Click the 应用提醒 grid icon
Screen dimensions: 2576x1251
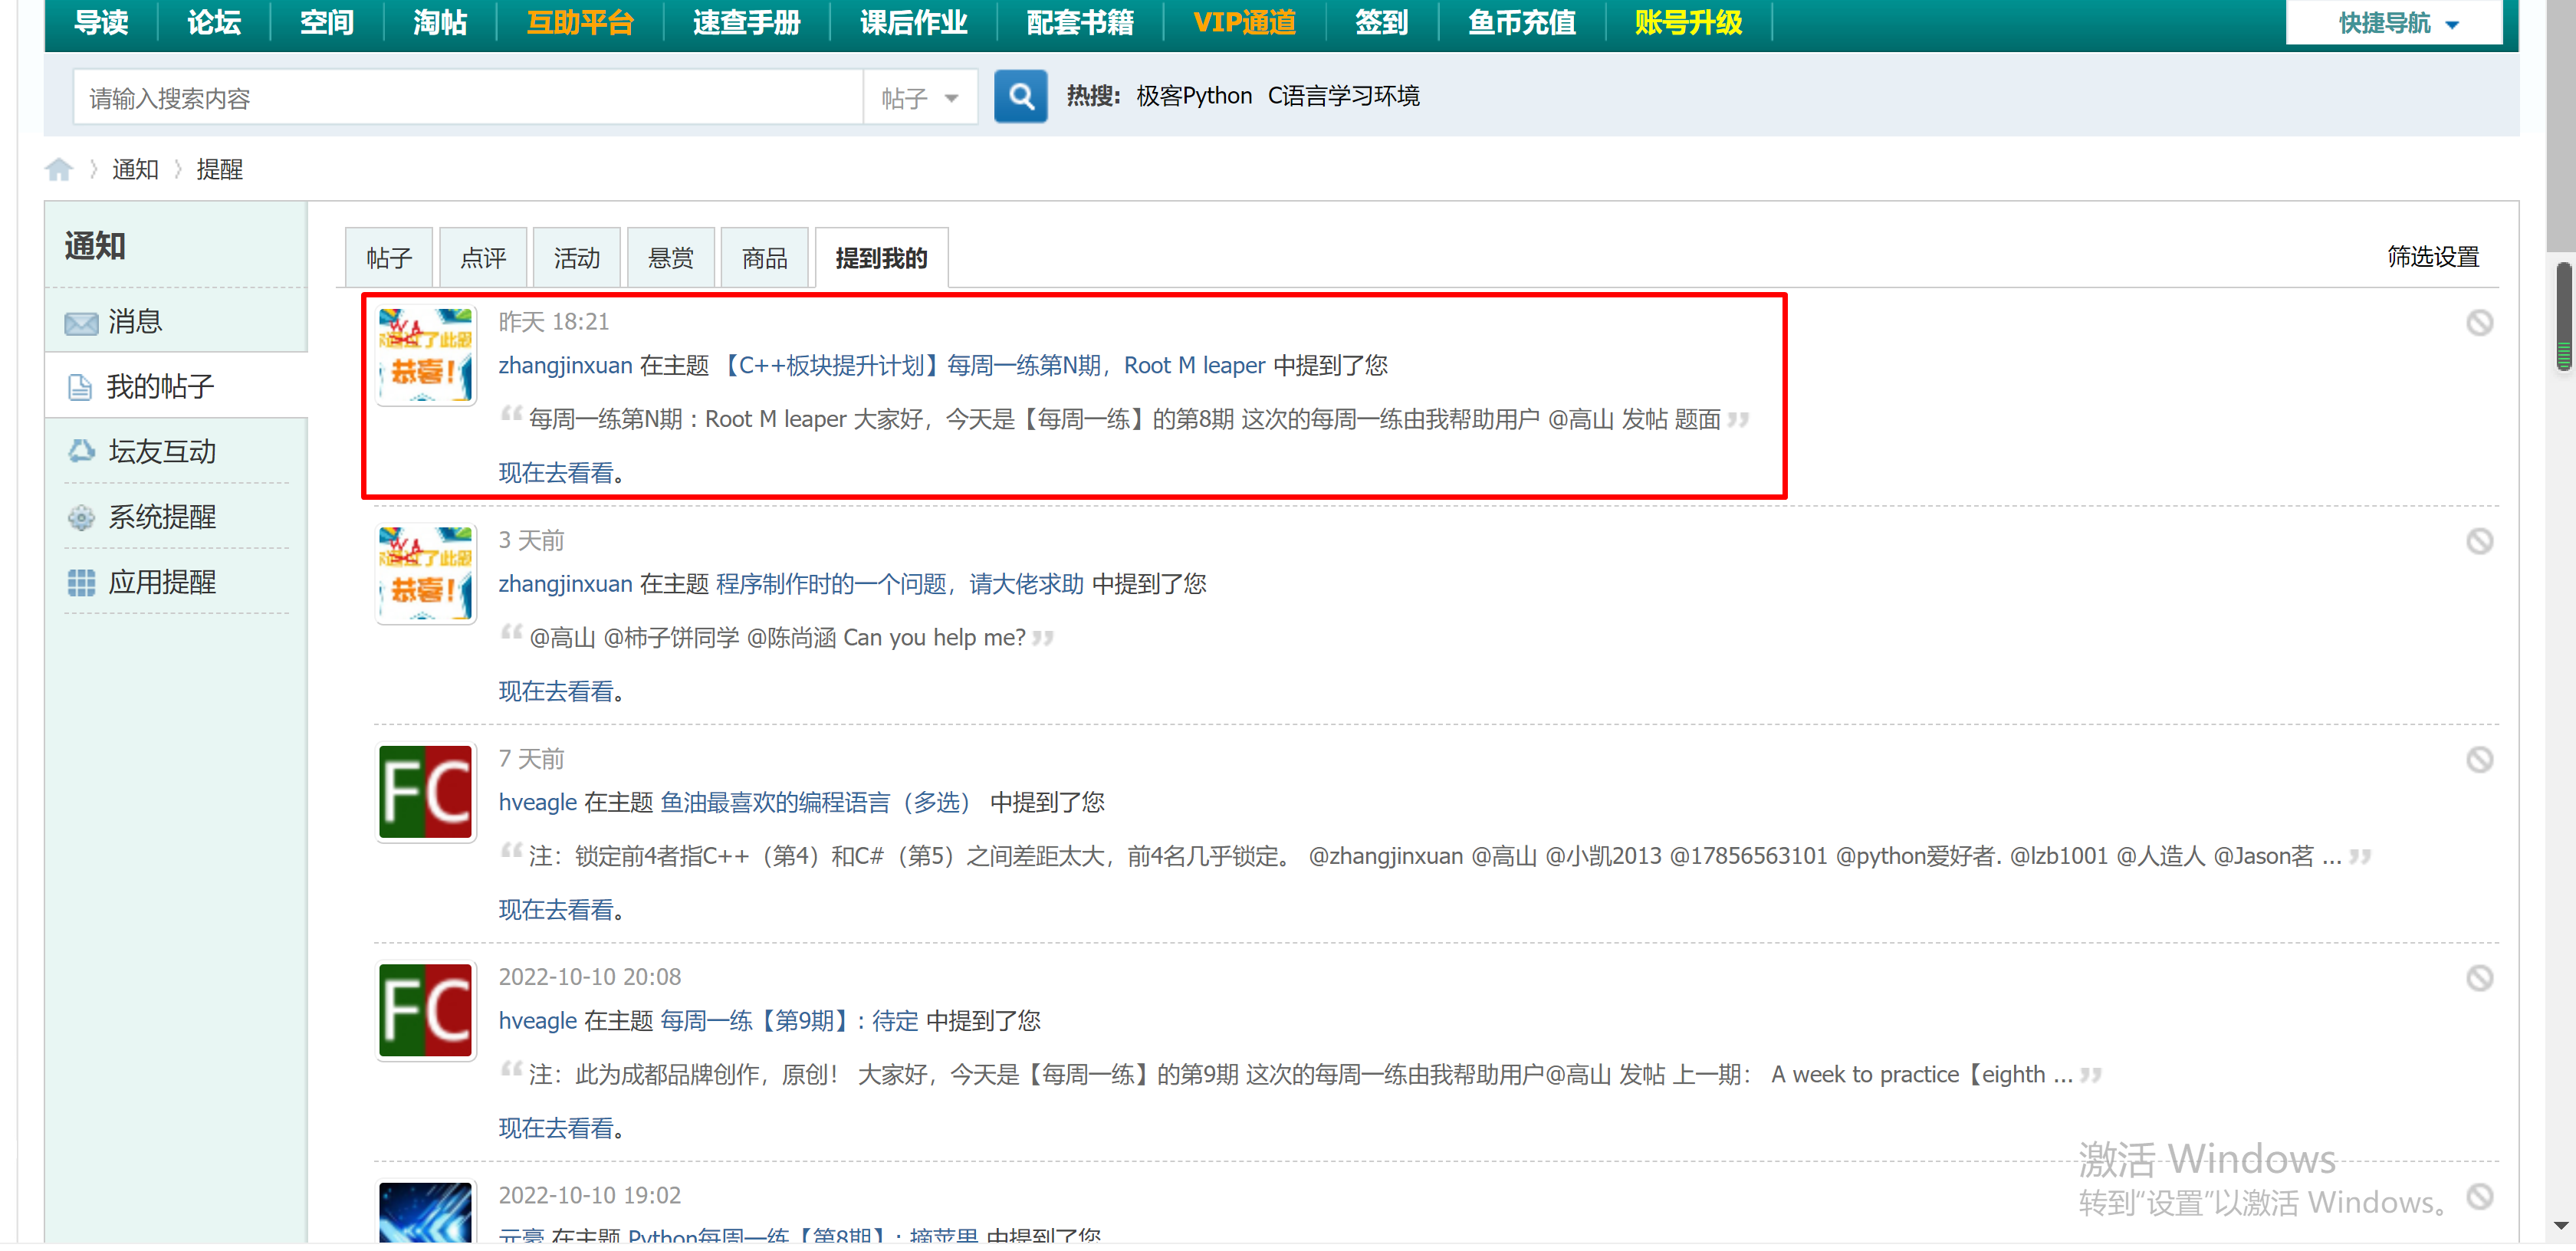[81, 582]
